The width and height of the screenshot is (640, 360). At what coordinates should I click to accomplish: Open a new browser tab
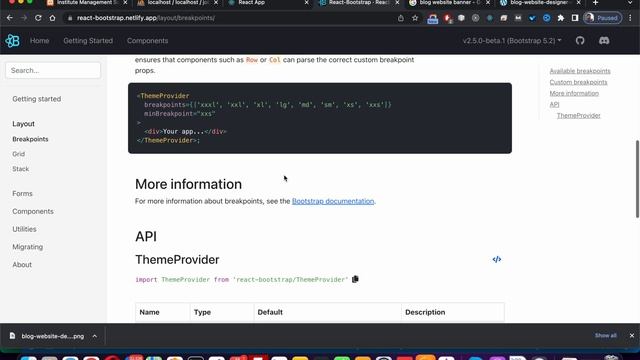point(596,3)
